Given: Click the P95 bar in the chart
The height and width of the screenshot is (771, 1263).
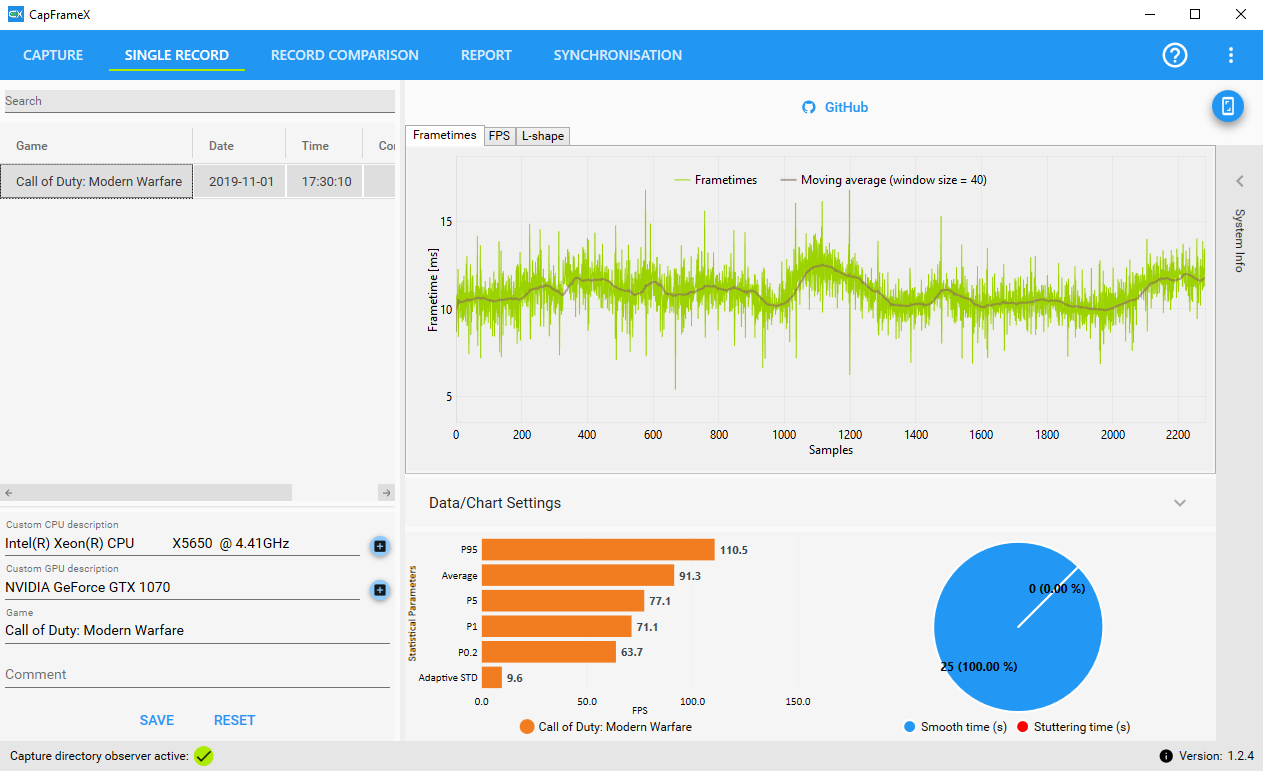Looking at the screenshot, I should (598, 550).
